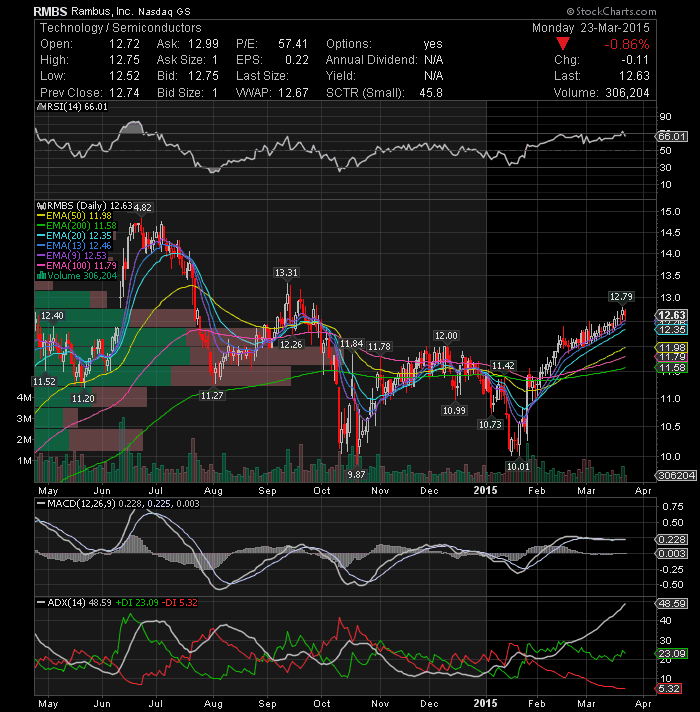Image resolution: width=700 pixels, height=712 pixels.
Task: Click the Prev Close value 12.74
Action: coord(124,93)
